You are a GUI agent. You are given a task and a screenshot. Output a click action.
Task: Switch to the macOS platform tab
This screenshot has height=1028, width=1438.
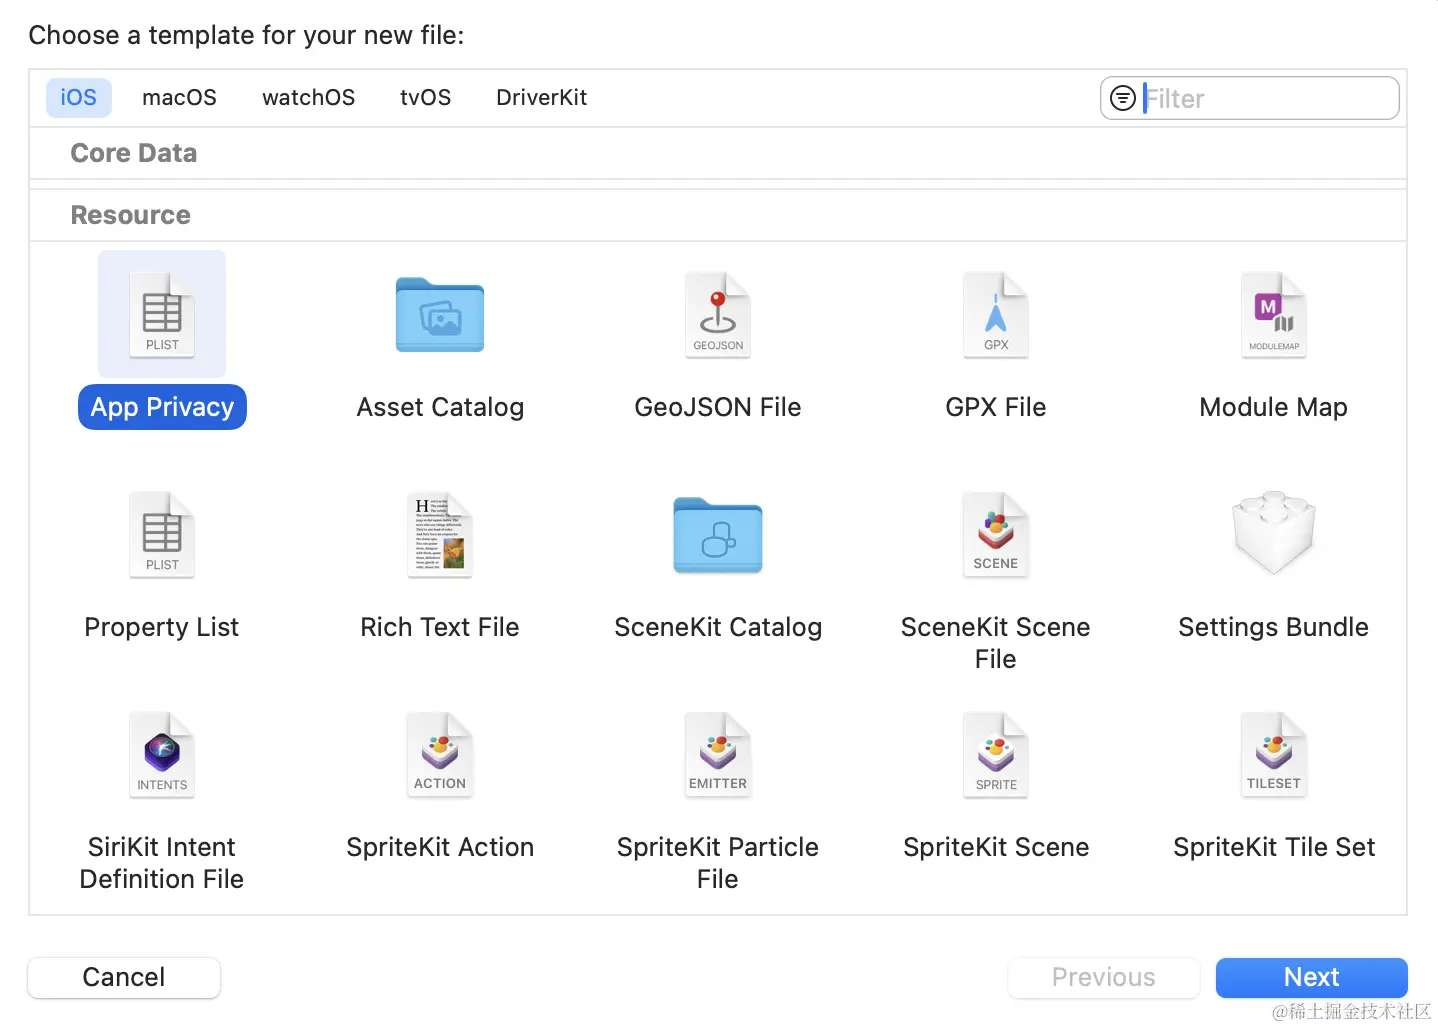179,97
